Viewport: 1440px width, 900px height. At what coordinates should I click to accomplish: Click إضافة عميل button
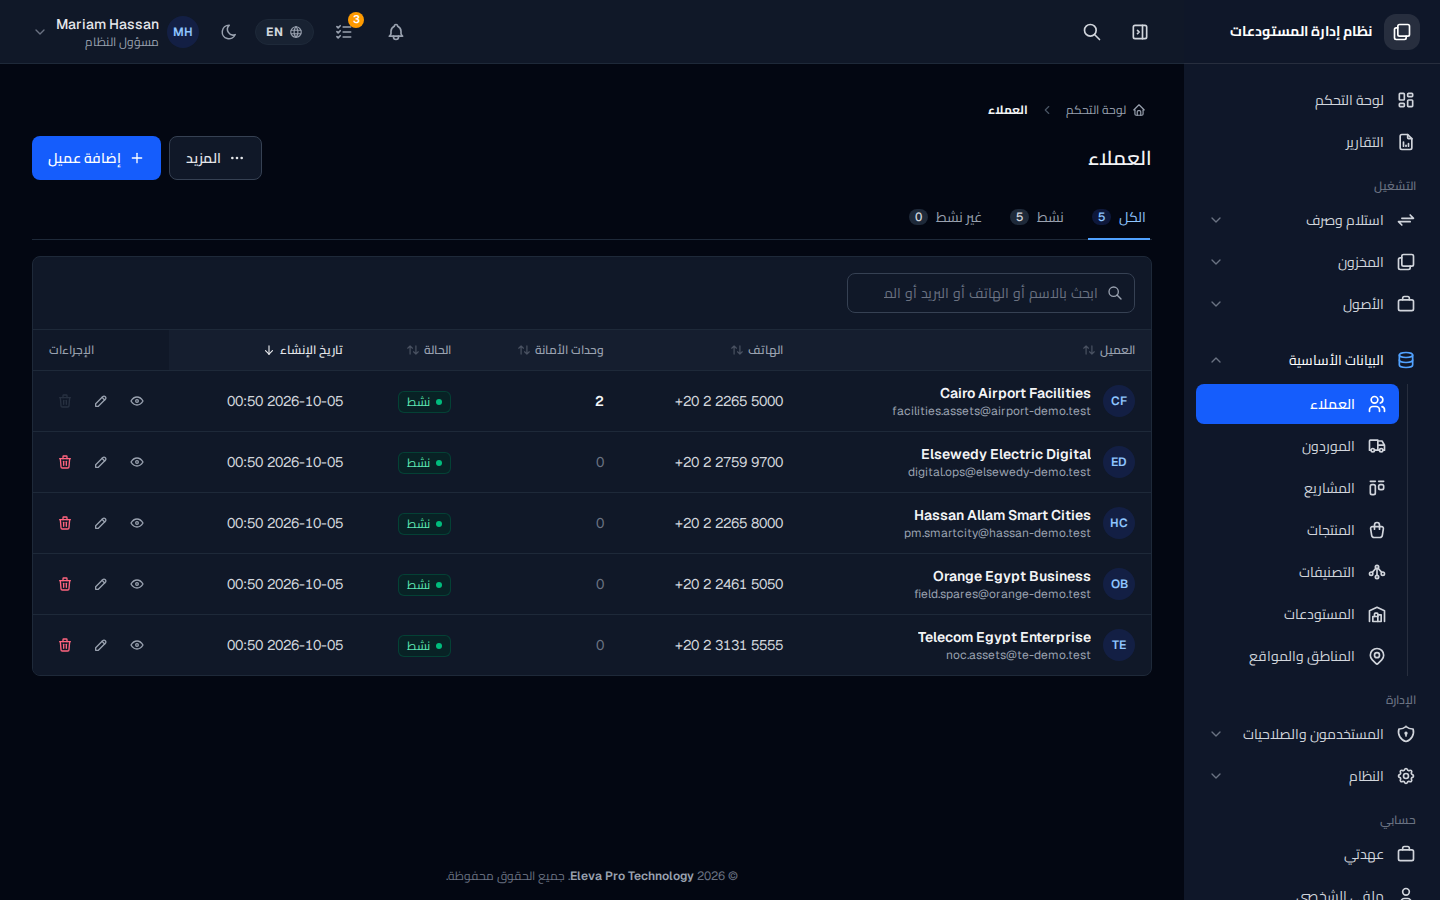(96, 158)
